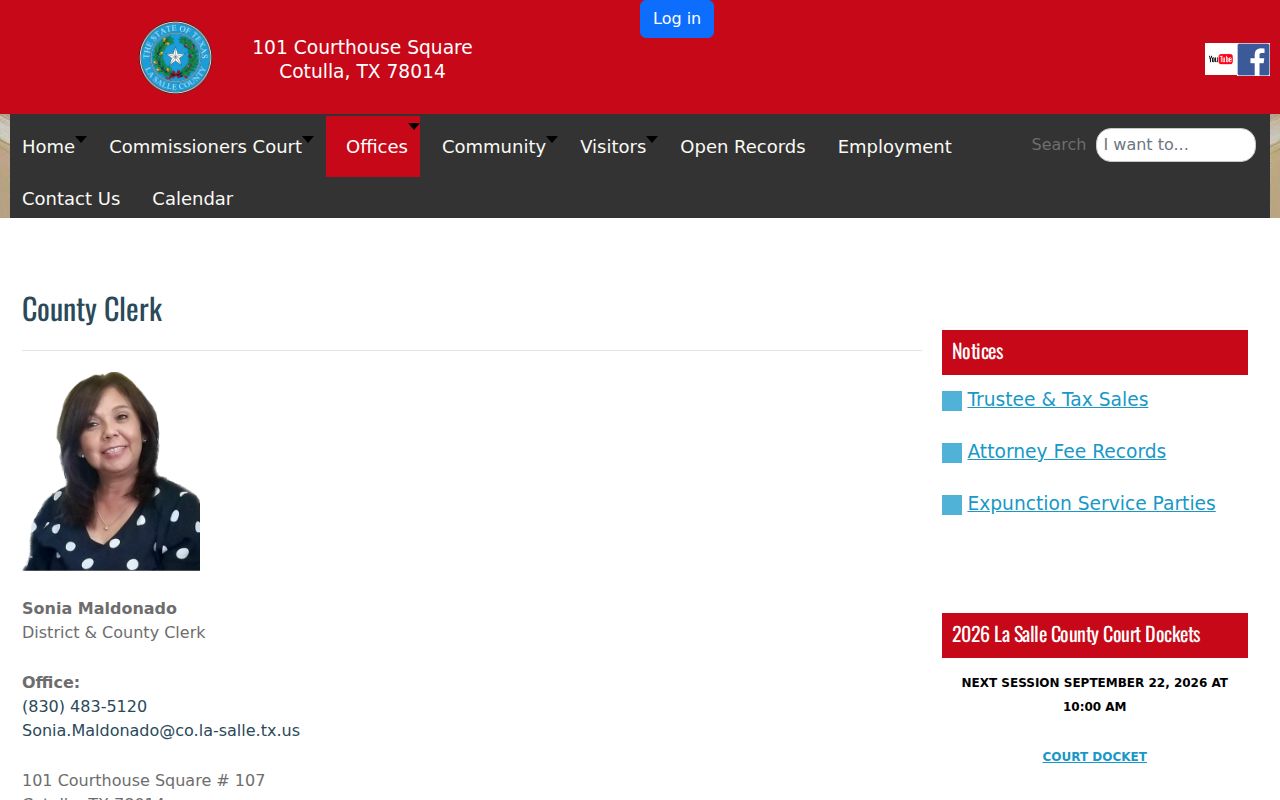Expand the Home menu dropdown arrow
This screenshot has width=1280, height=800.
pyautogui.click(x=81, y=139)
